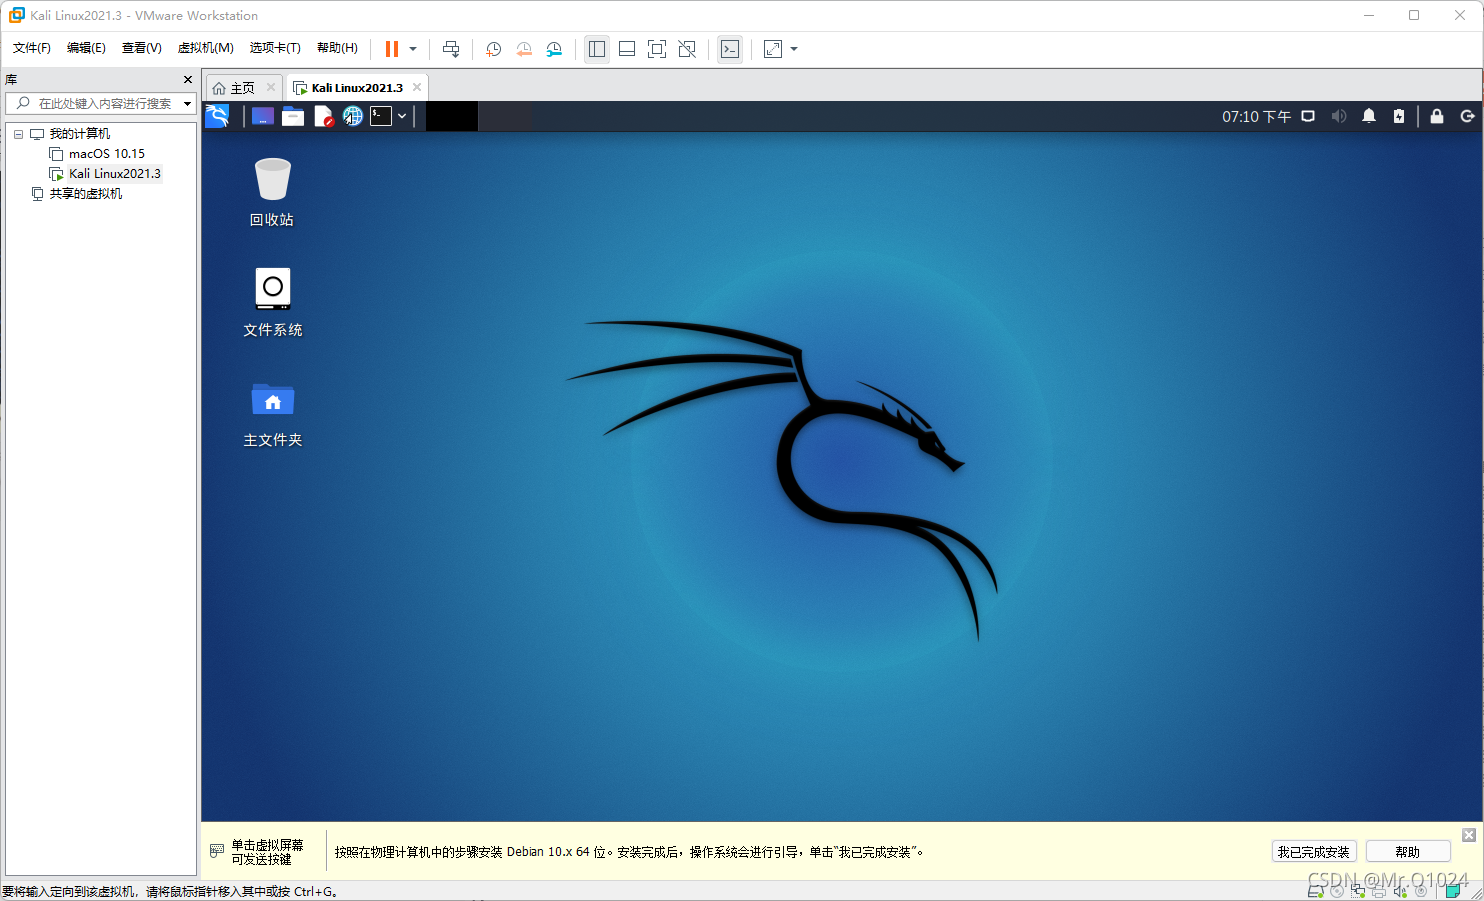Toggle the Kali volume tray icon
The width and height of the screenshot is (1484, 901).
tap(1339, 116)
